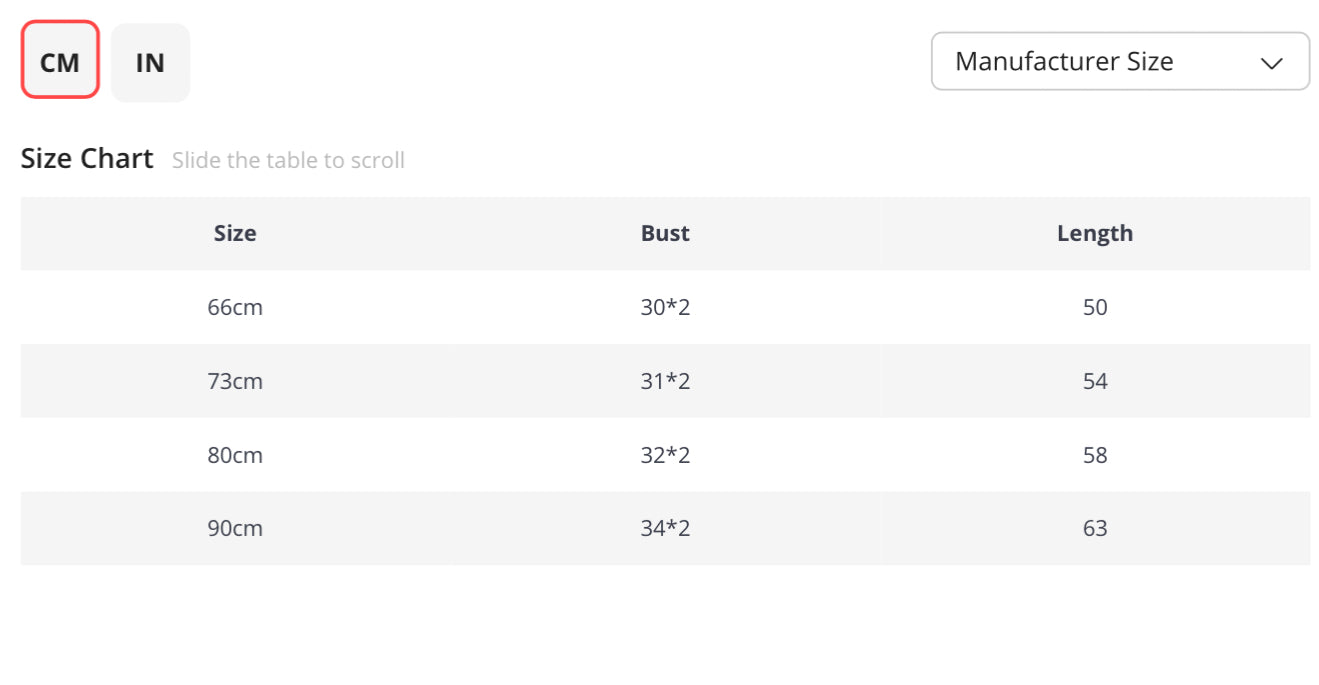The width and height of the screenshot is (1319, 685).
Task: Click the 34*2 bust value
Action: tap(665, 528)
